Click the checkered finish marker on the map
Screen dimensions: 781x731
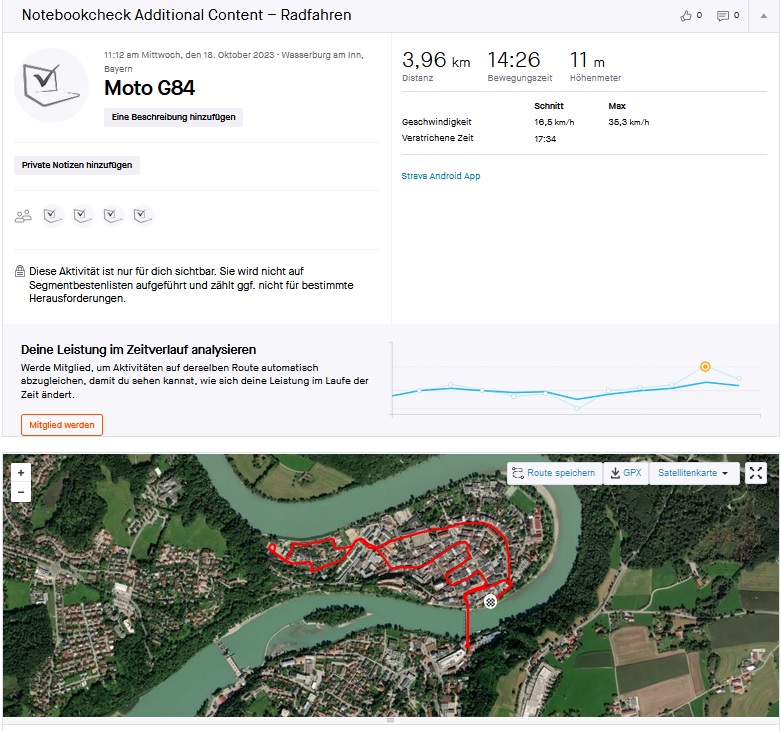coord(491,602)
